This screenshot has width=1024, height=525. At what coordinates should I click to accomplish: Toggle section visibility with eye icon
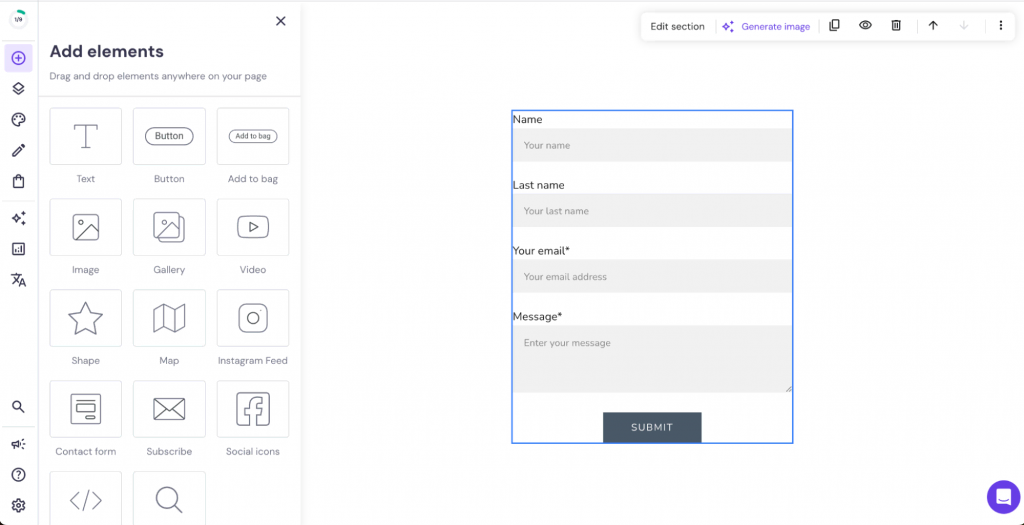865,26
